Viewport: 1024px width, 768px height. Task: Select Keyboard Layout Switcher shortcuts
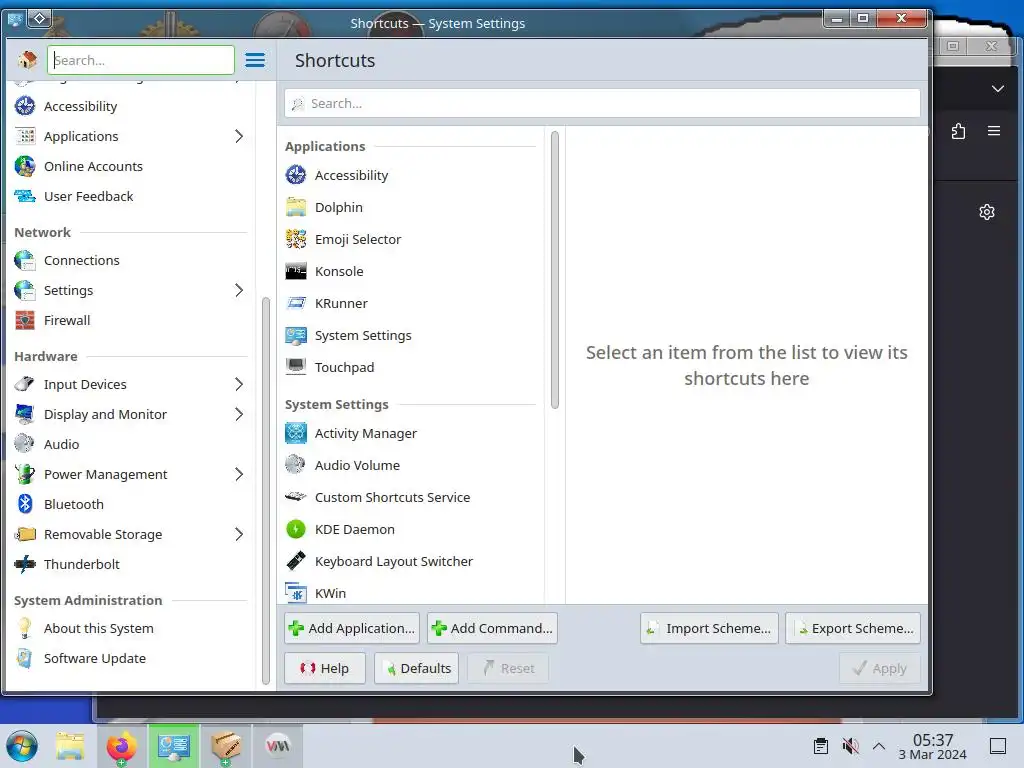pyautogui.click(x=411, y=561)
